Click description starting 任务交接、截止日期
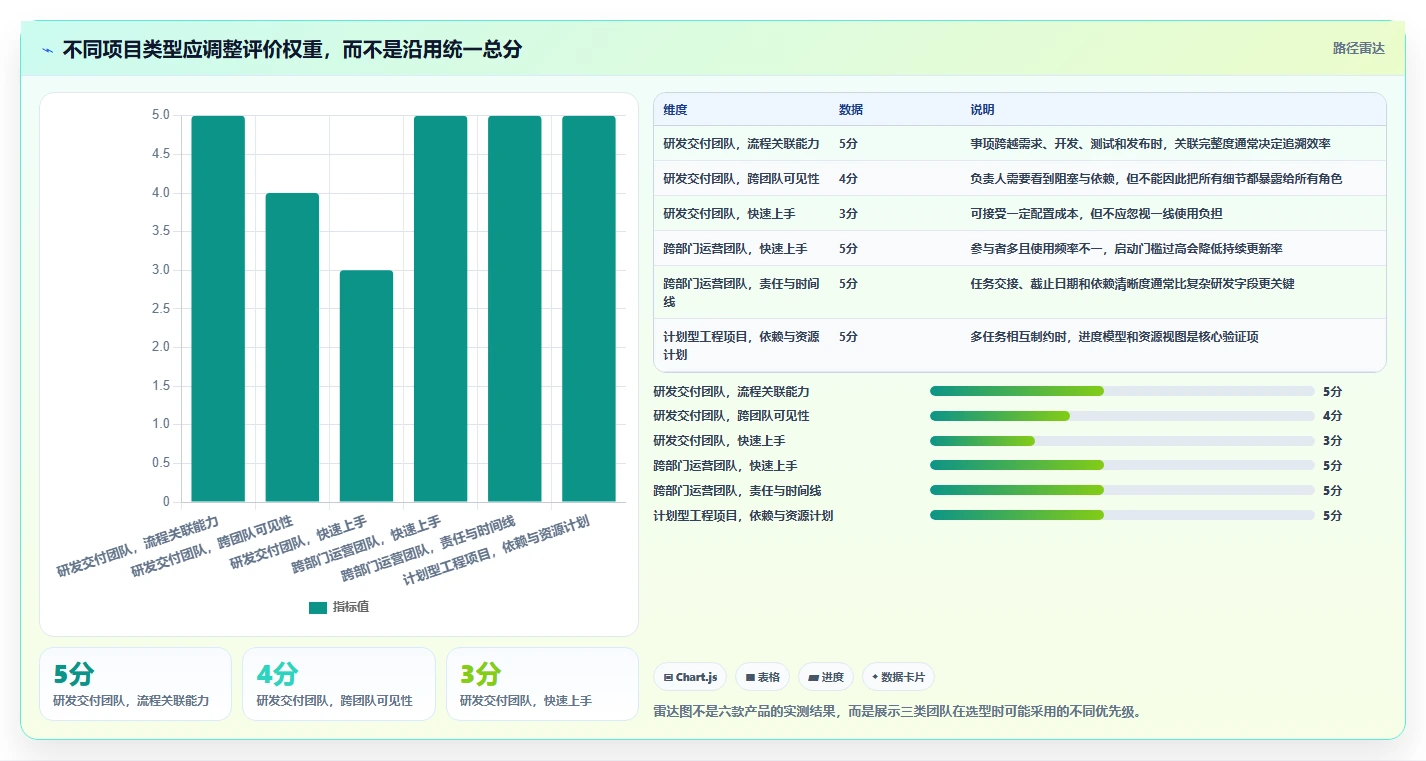 [x=1132, y=284]
